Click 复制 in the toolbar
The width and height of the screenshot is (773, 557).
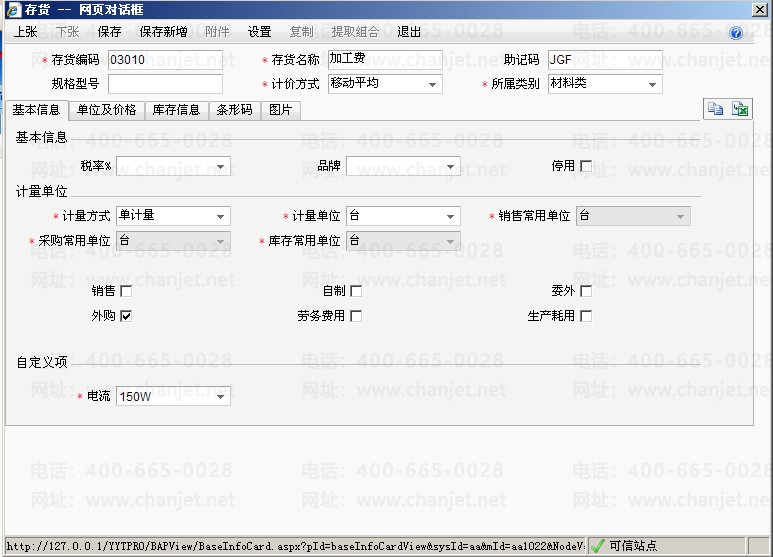pyautogui.click(x=301, y=32)
